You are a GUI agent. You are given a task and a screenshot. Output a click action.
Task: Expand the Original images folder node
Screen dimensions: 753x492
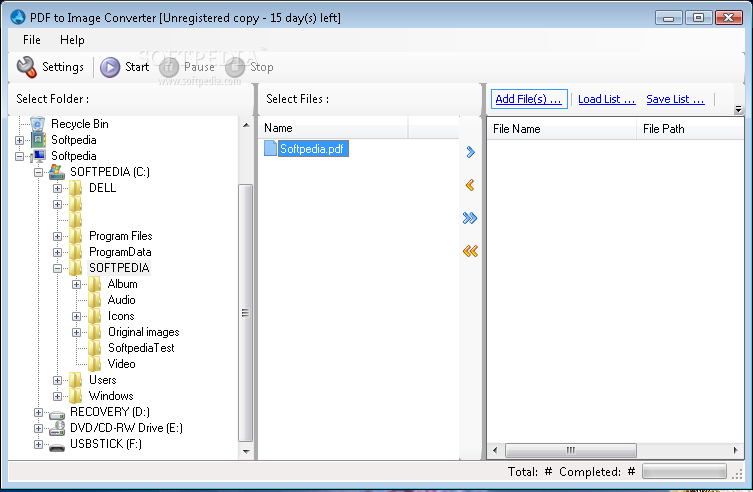pyautogui.click(x=76, y=332)
